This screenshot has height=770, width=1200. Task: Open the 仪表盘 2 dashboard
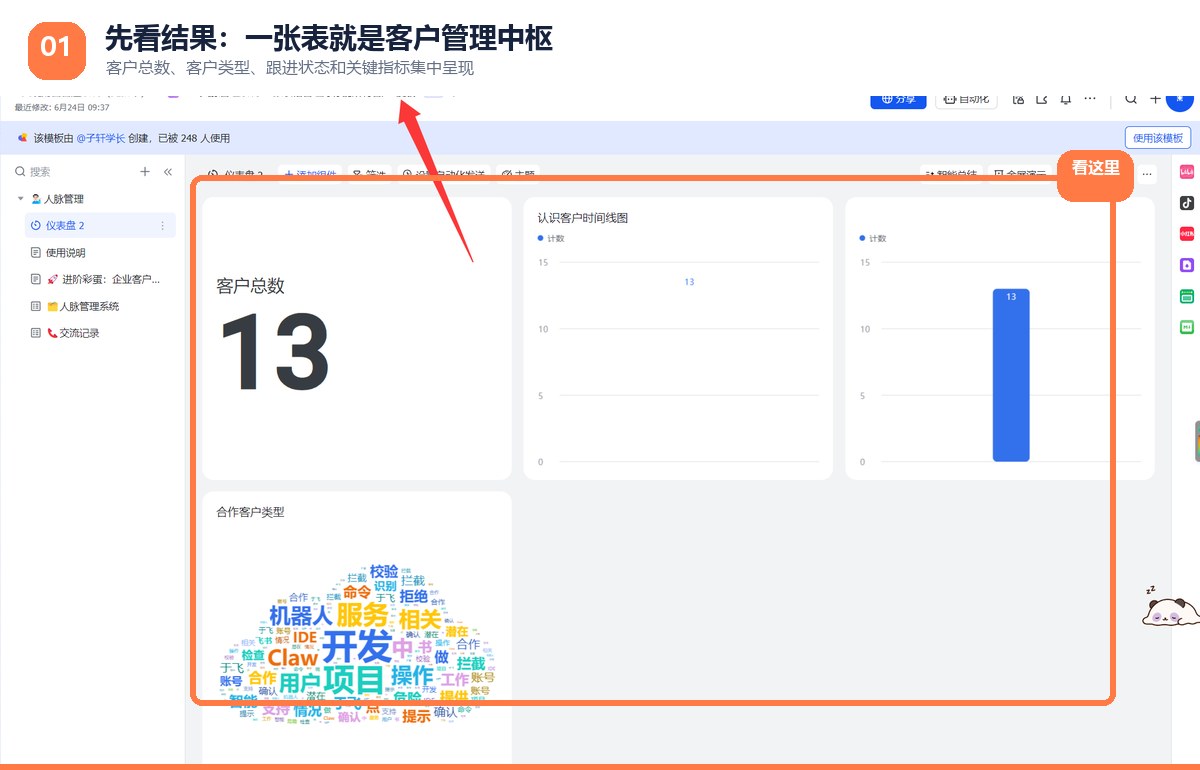(100, 226)
